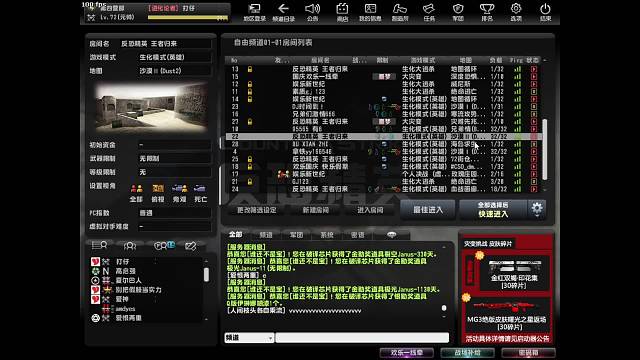
Task: Click room list scroll-up arrow
Action: (x=544, y=60)
